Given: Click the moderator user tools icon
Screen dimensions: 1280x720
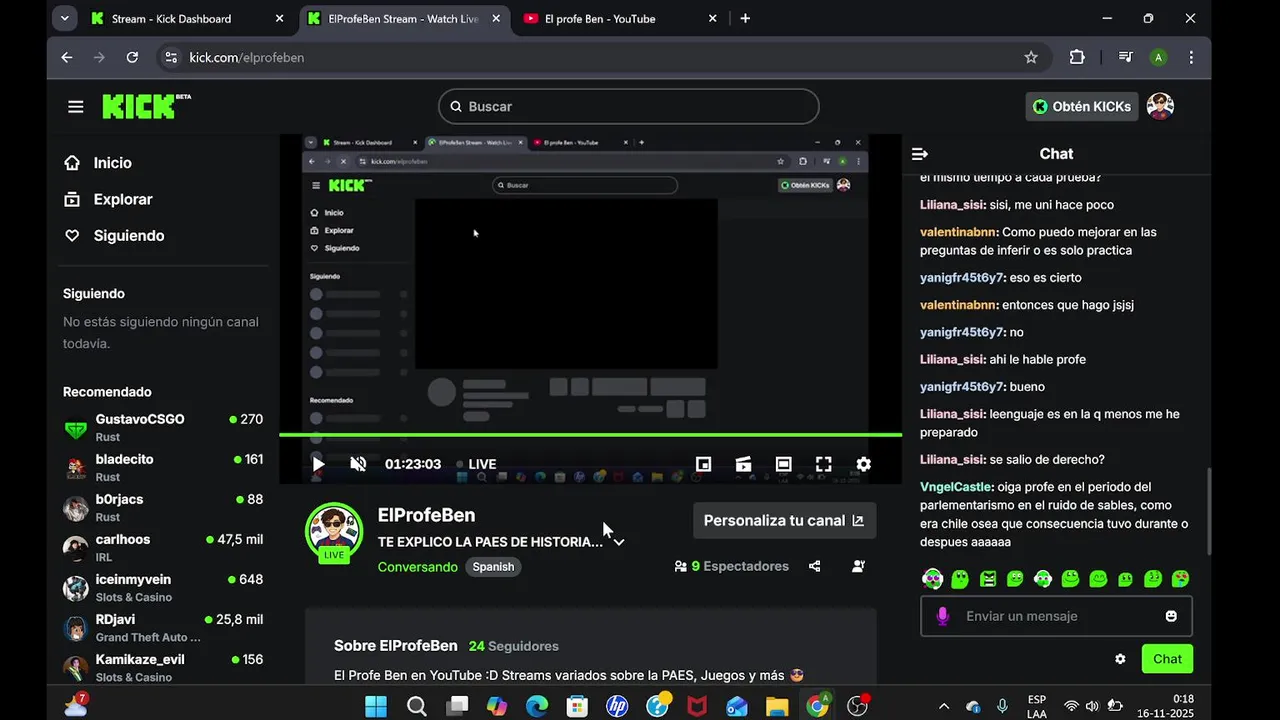Looking at the screenshot, I should click(858, 566).
